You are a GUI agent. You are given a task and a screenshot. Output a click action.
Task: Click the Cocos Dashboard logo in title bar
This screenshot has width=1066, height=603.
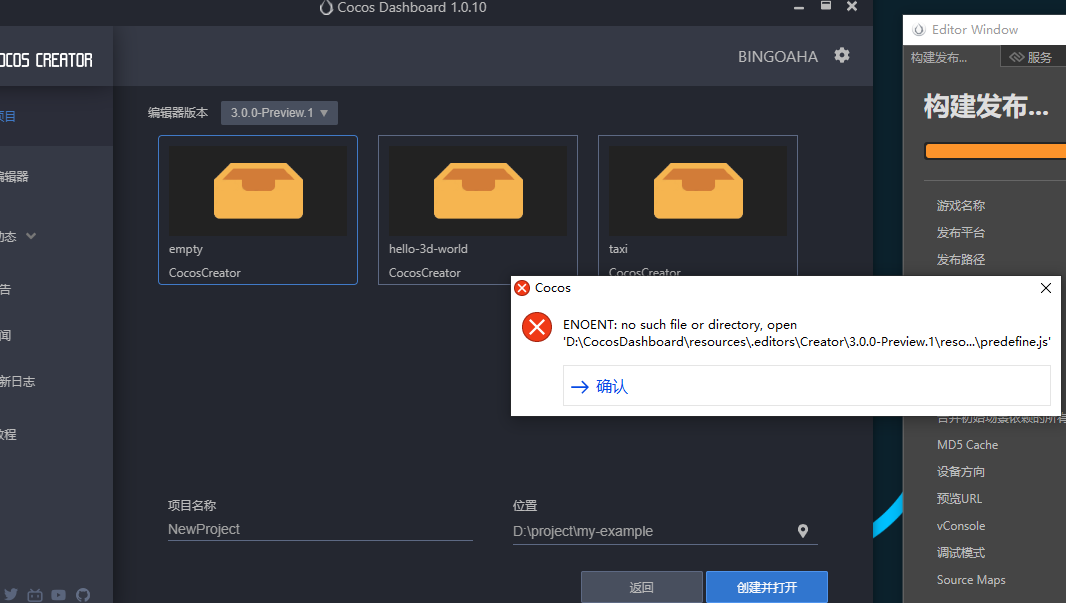326,7
